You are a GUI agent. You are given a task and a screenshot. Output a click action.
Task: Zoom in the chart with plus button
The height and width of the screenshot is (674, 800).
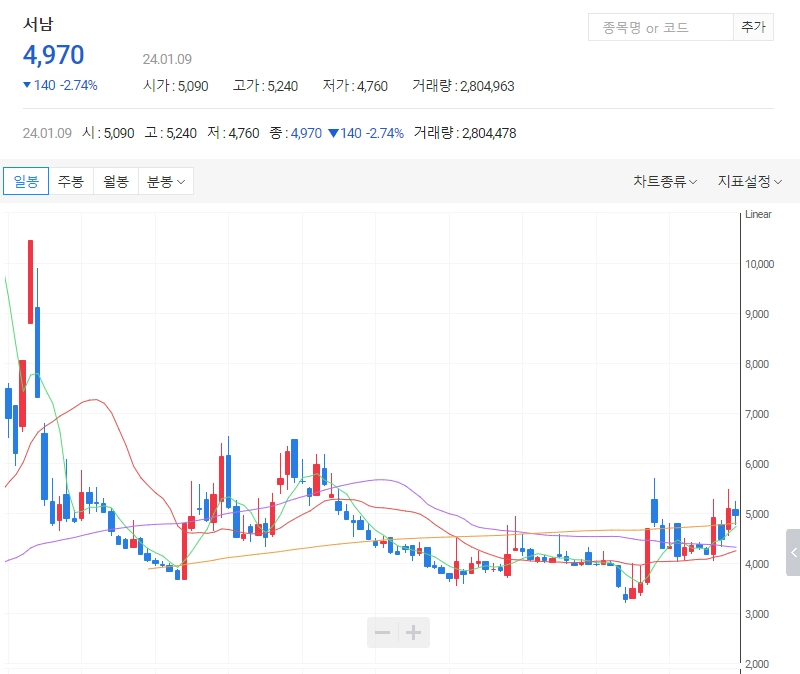click(x=414, y=633)
